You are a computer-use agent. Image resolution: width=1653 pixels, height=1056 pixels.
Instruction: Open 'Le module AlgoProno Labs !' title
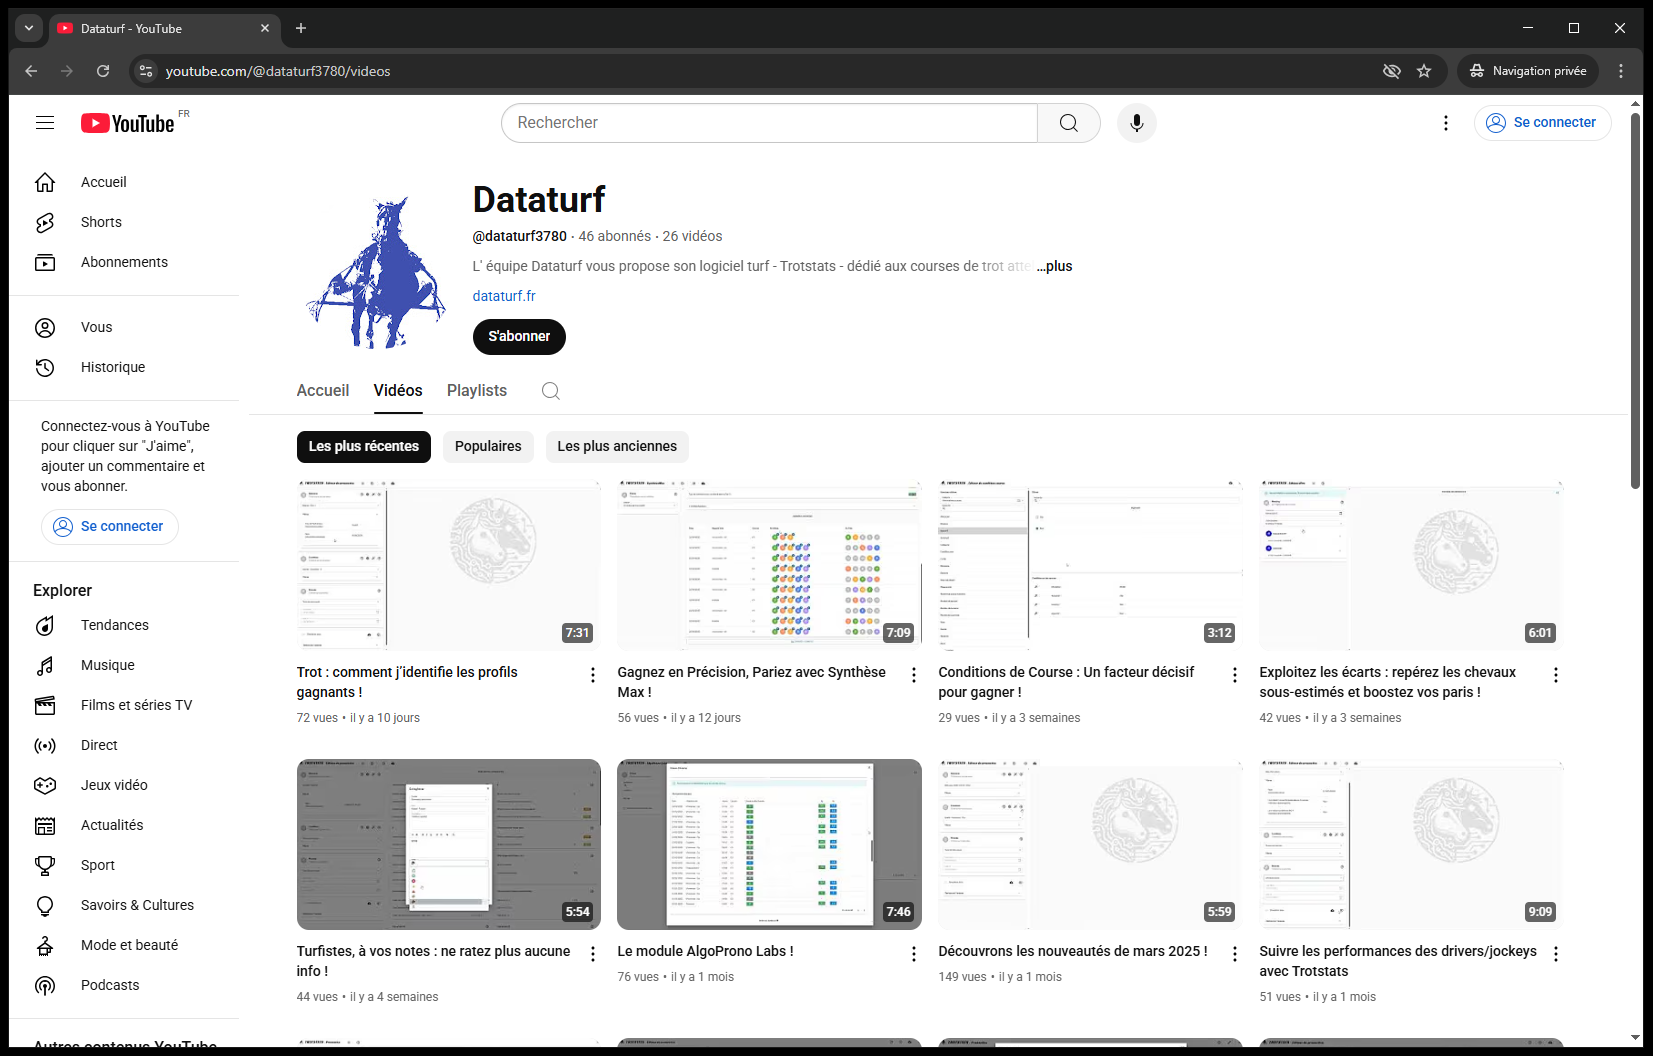(706, 951)
